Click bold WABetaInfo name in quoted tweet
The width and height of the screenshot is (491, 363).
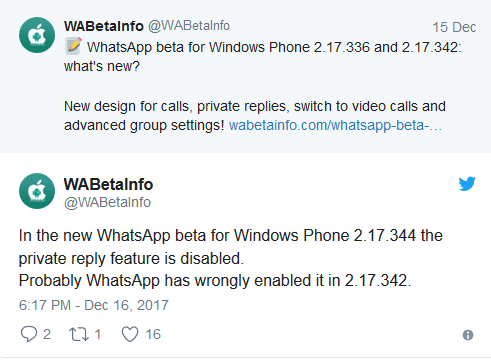pyautogui.click(x=104, y=26)
